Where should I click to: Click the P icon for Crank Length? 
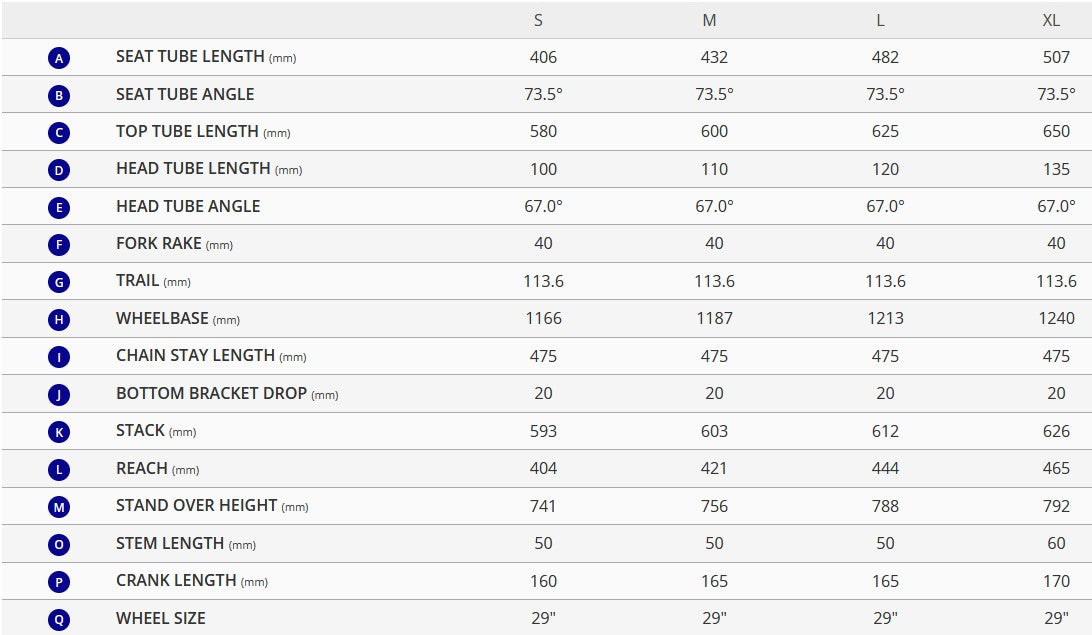click(58, 582)
